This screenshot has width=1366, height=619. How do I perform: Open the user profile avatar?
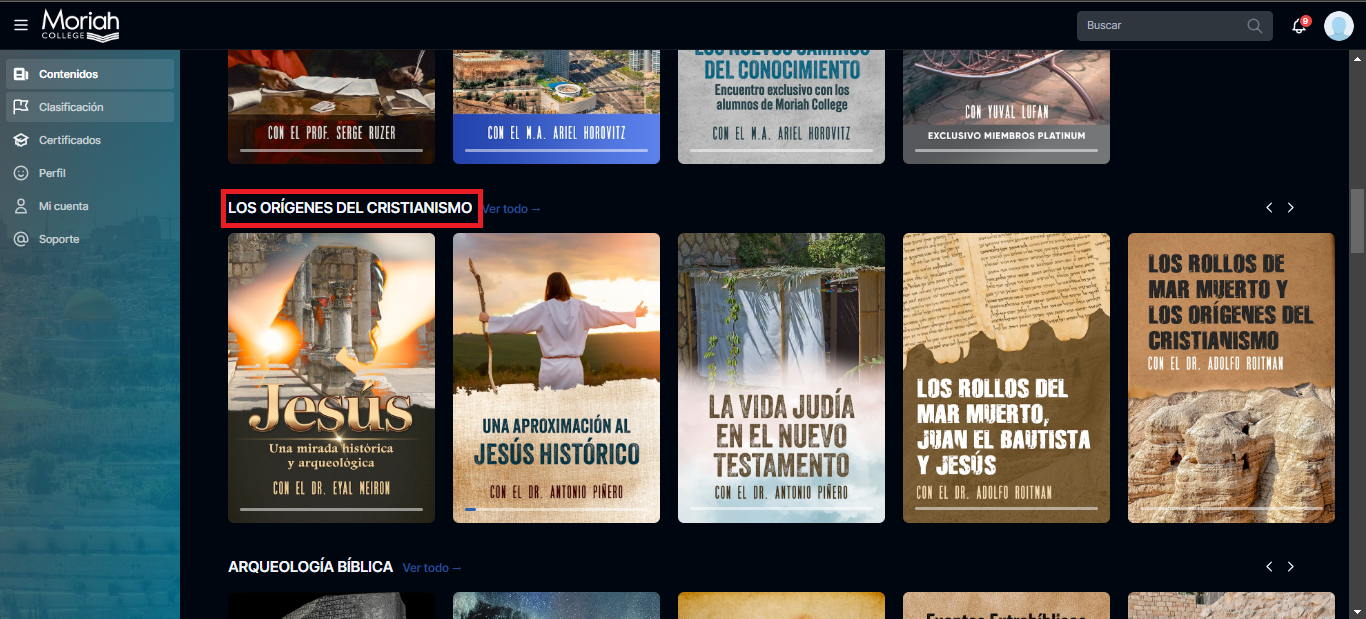(x=1338, y=26)
